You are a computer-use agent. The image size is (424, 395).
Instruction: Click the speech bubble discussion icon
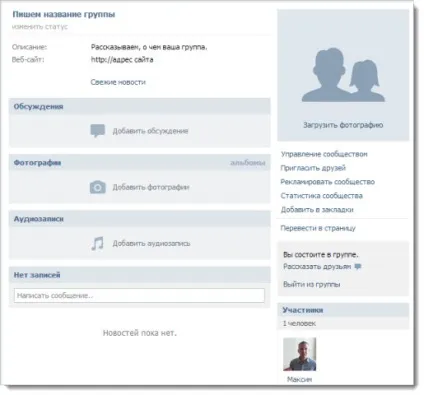[98, 131]
